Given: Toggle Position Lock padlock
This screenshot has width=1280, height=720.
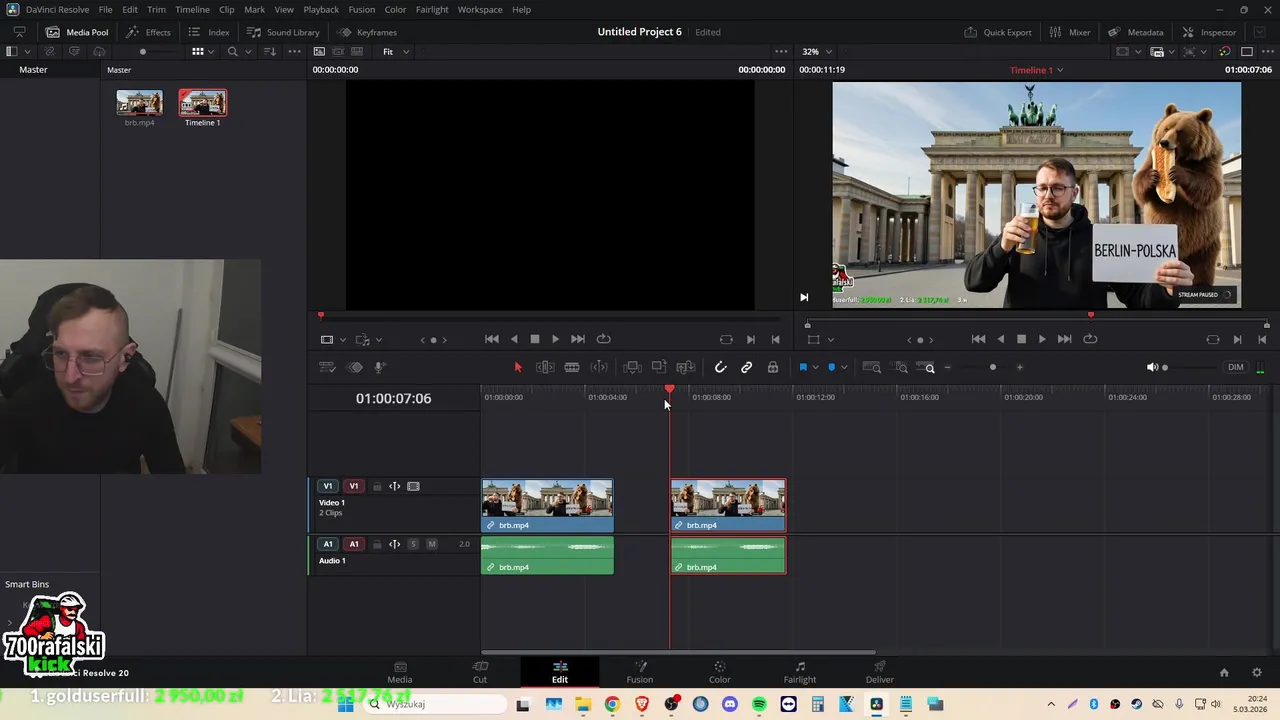Looking at the screenshot, I should point(772,367).
